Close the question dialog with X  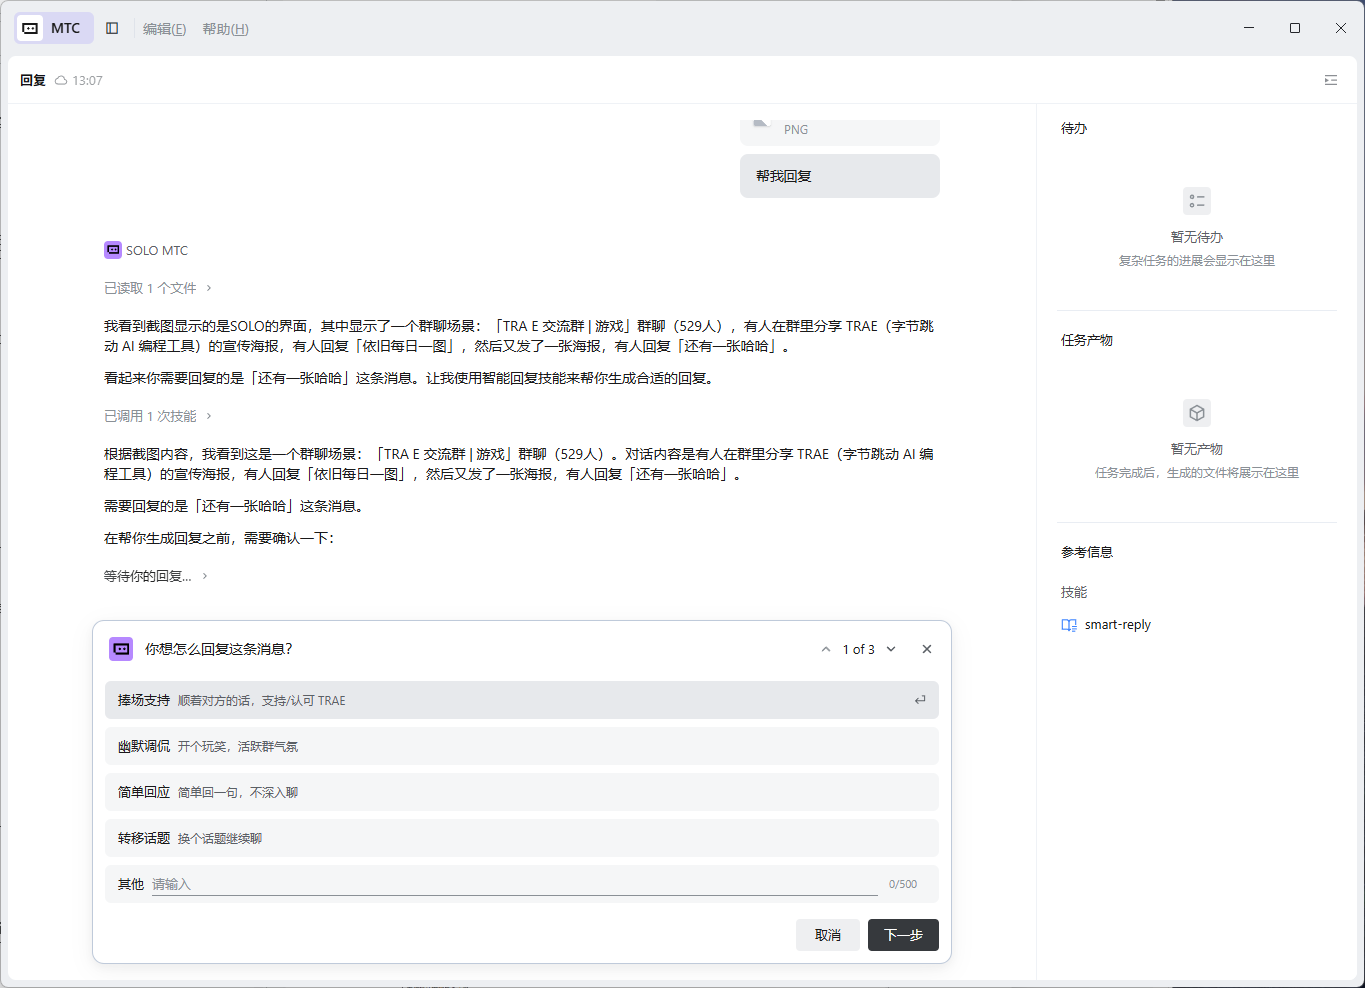tap(927, 649)
